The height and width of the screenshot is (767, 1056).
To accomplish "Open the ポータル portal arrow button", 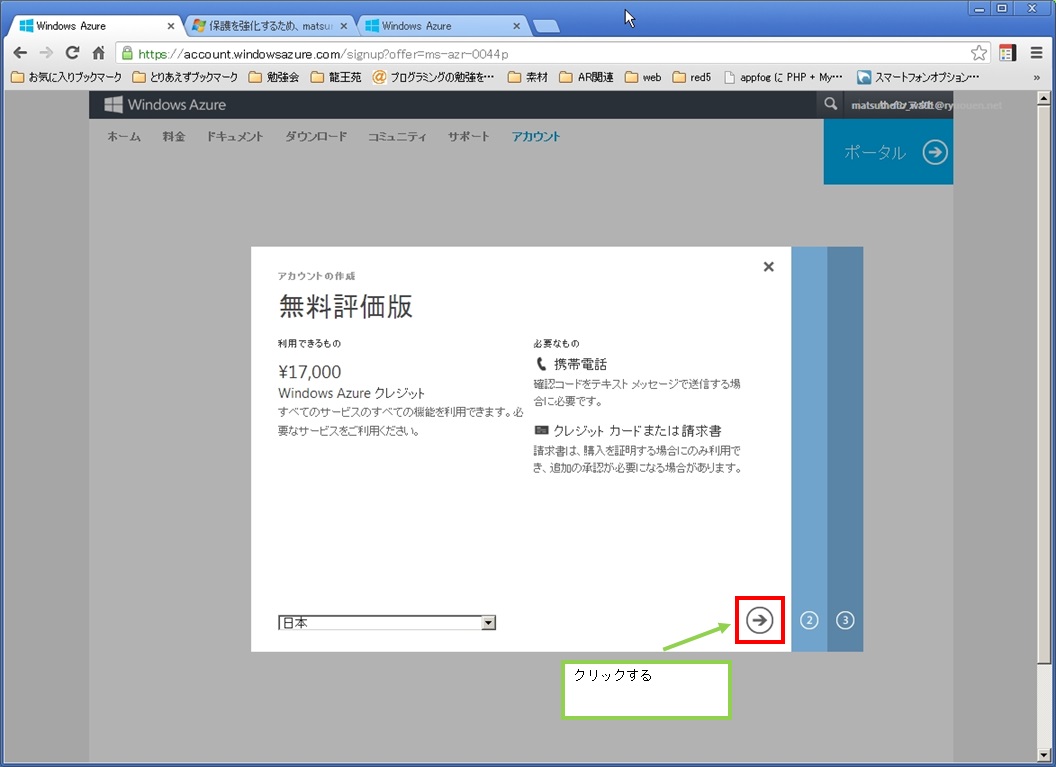I will tap(888, 152).
